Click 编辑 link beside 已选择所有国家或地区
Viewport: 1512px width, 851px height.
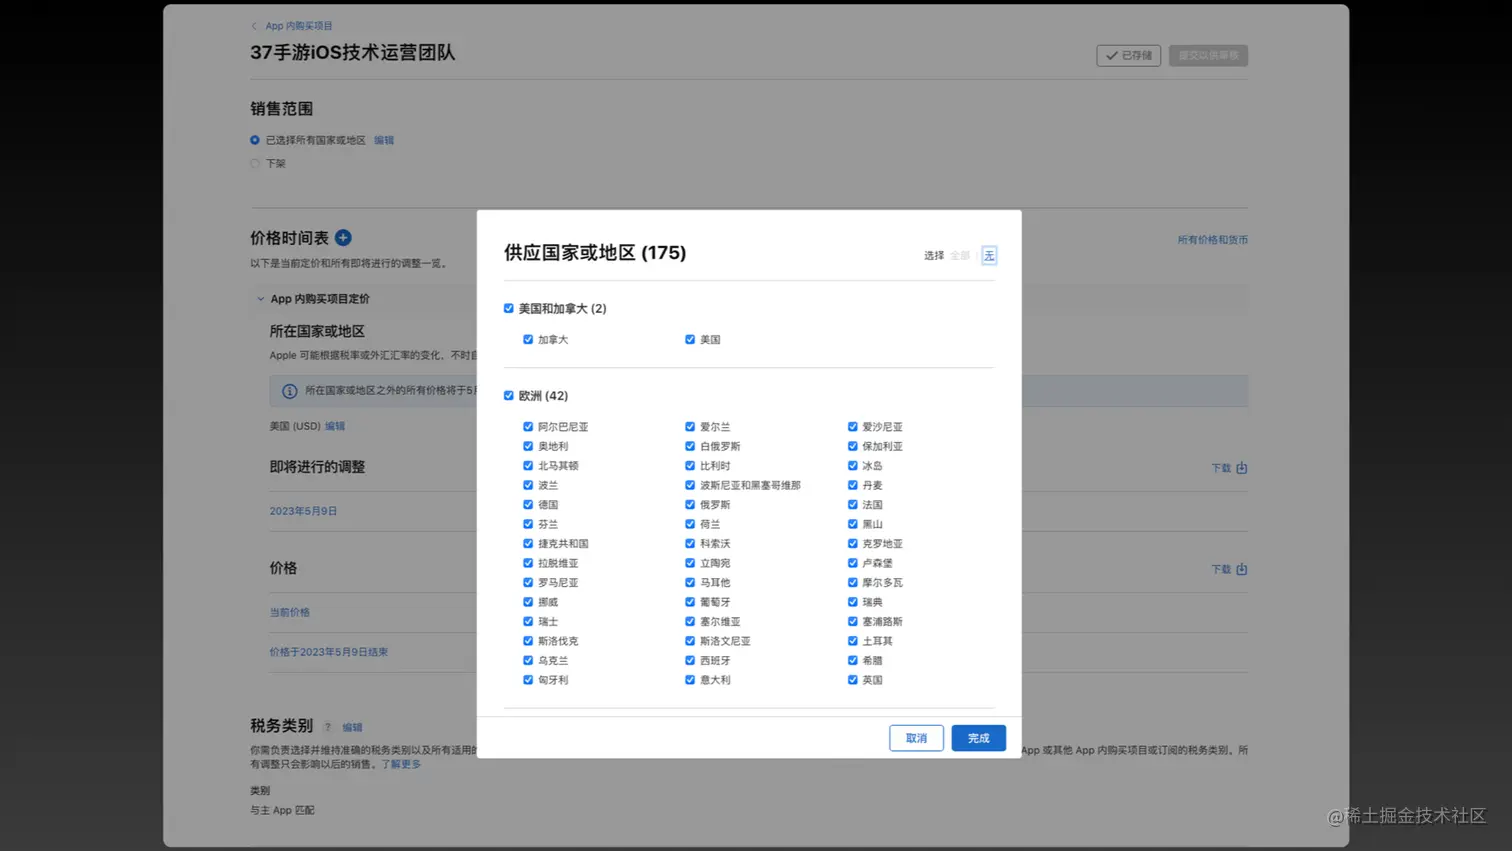click(x=384, y=141)
